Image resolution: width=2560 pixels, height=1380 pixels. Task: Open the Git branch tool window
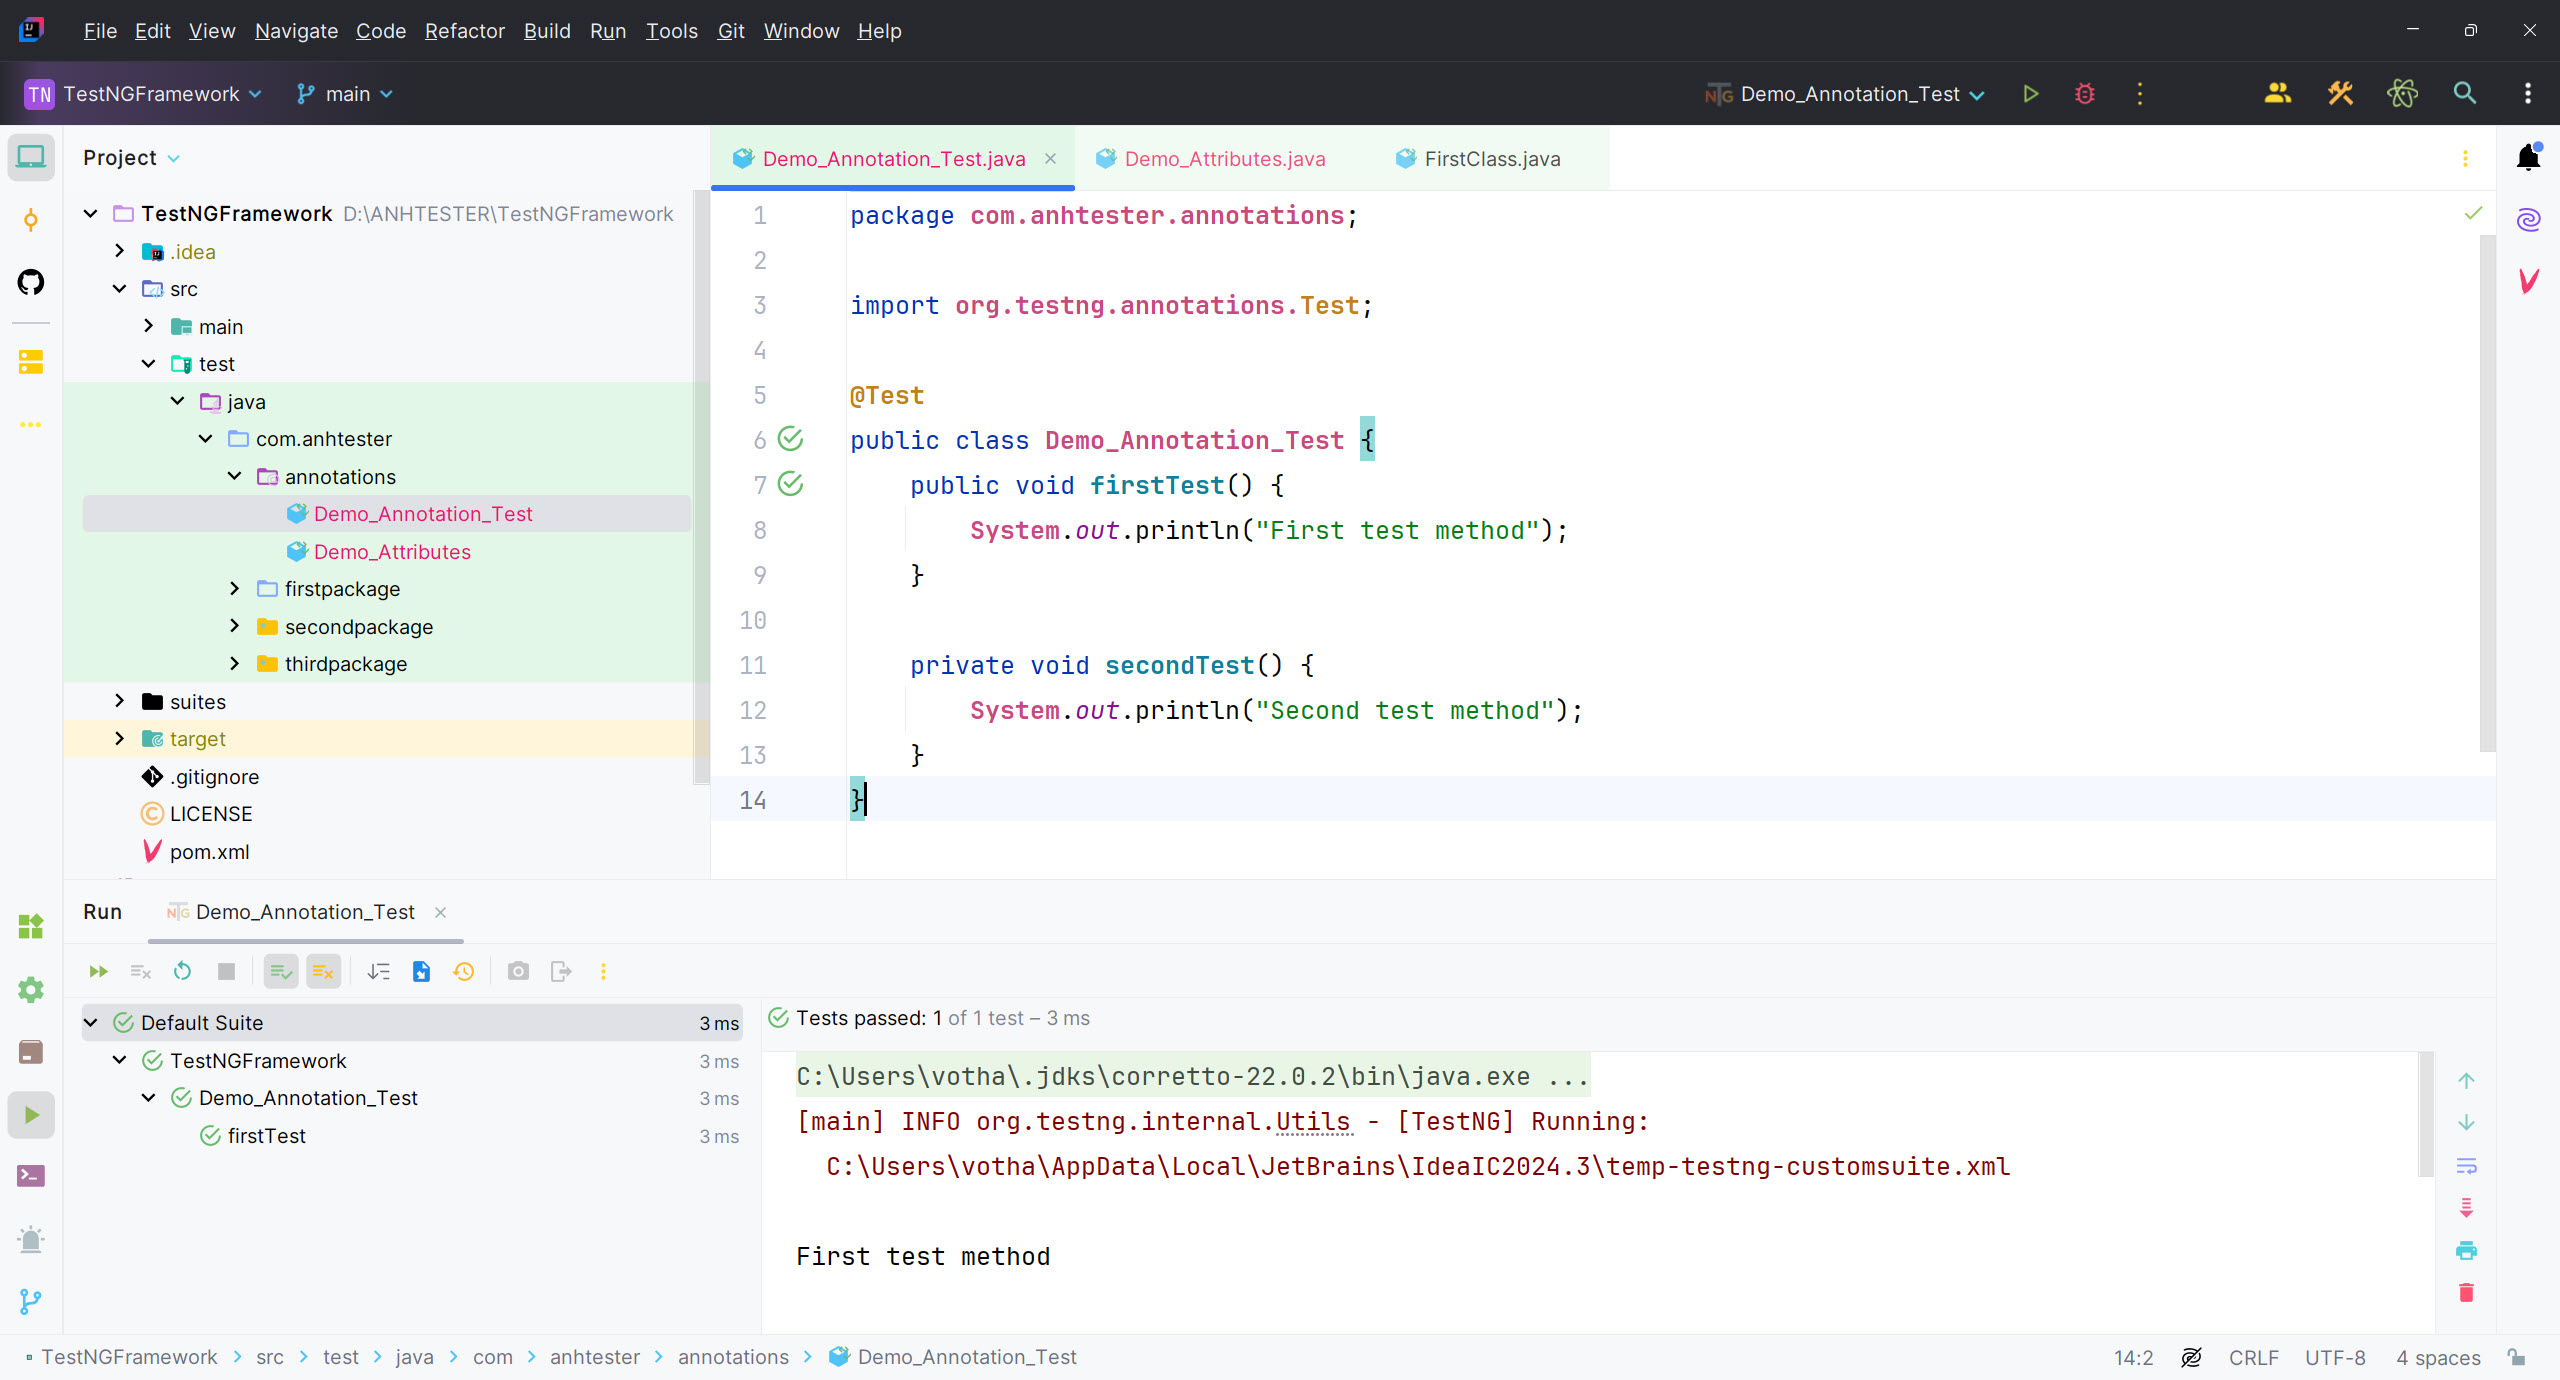click(31, 1301)
